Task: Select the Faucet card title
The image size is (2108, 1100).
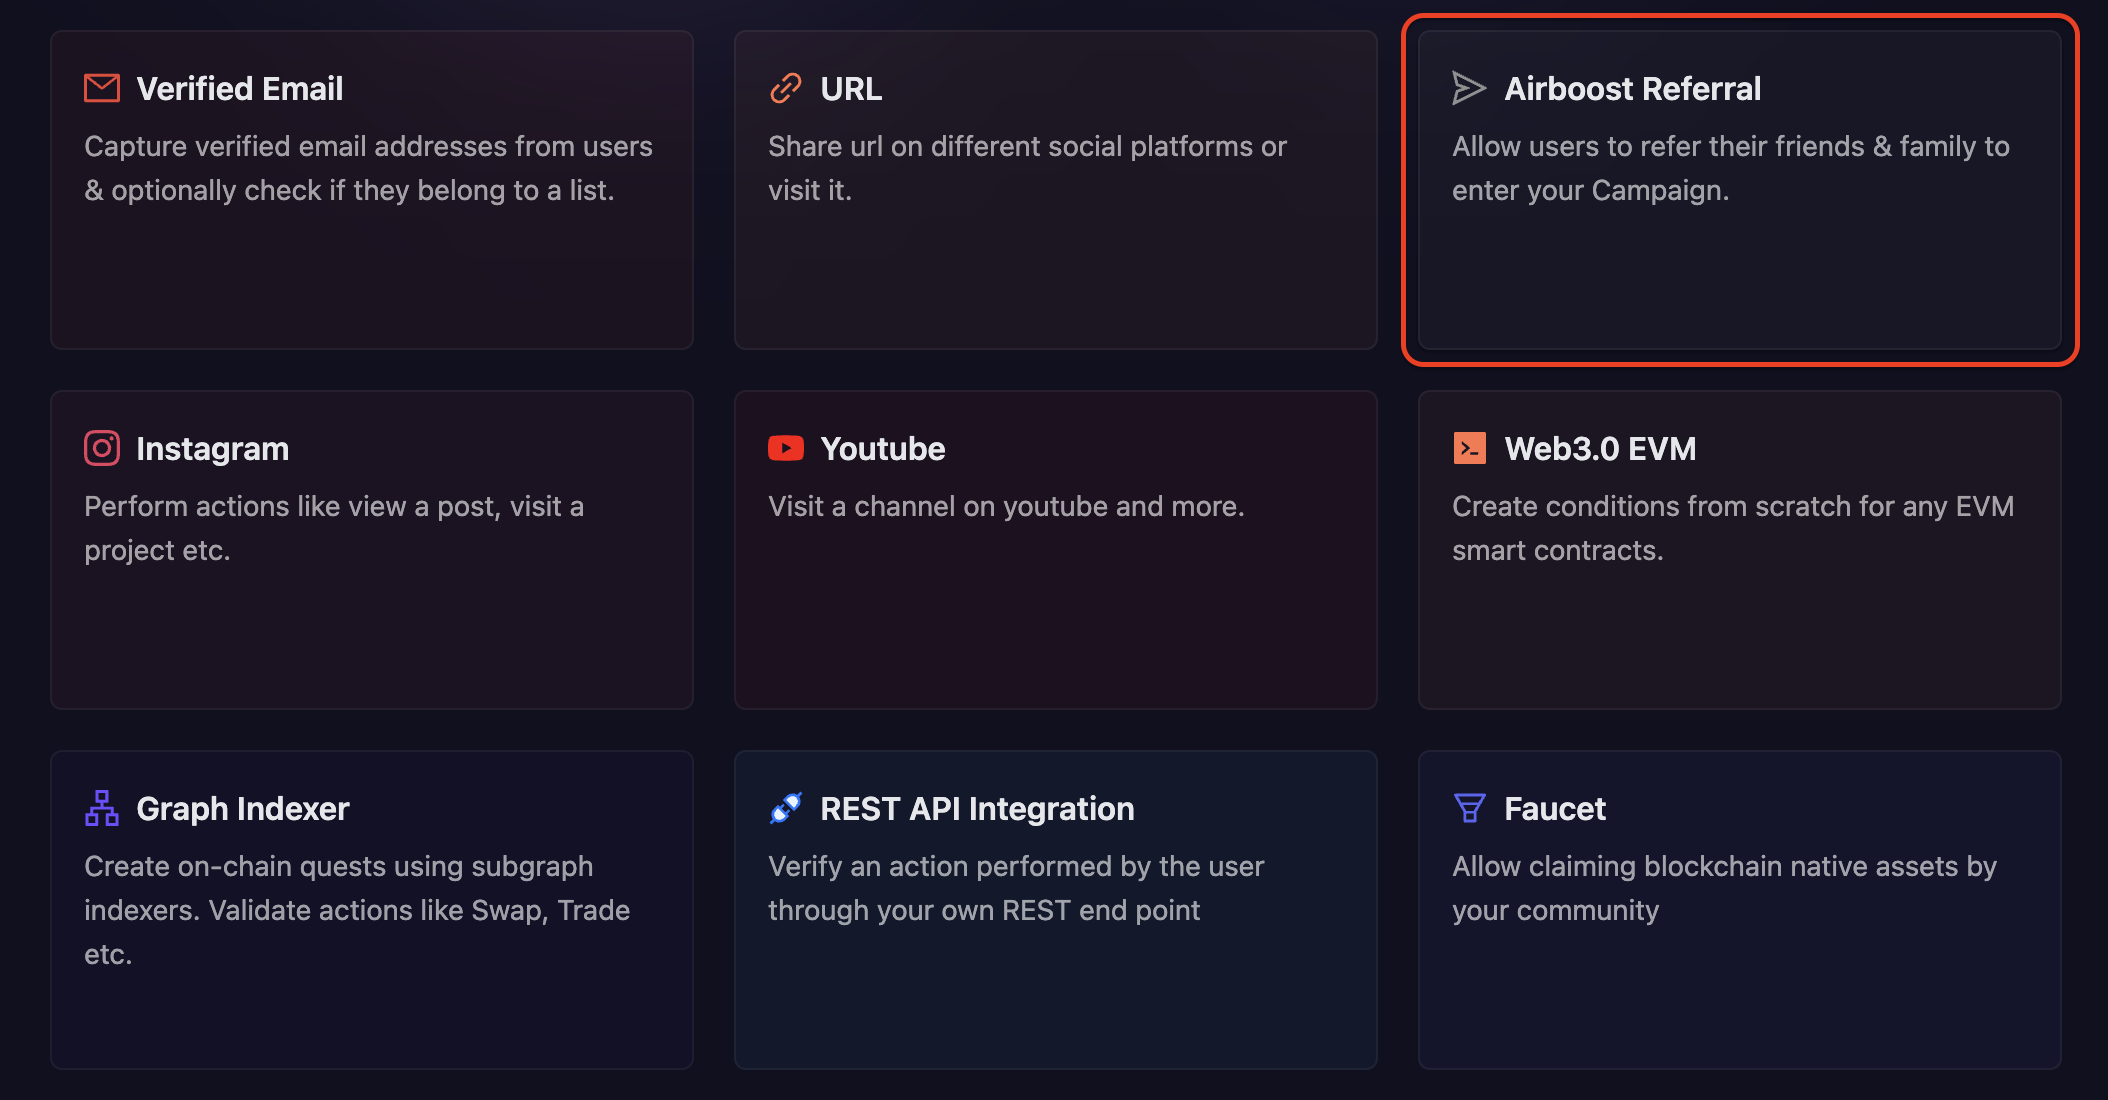Action: pos(1555,809)
